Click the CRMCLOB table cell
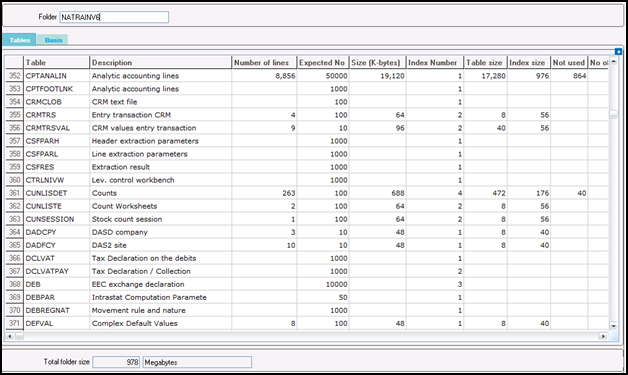 56,102
